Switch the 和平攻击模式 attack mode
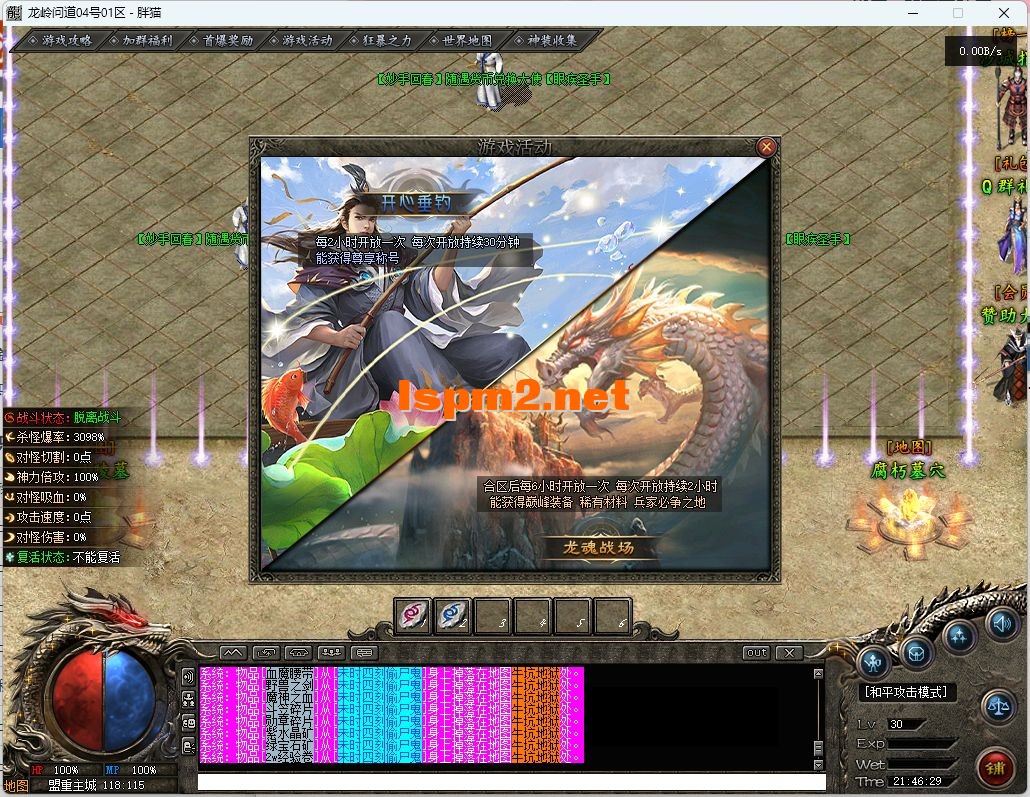 tap(907, 692)
